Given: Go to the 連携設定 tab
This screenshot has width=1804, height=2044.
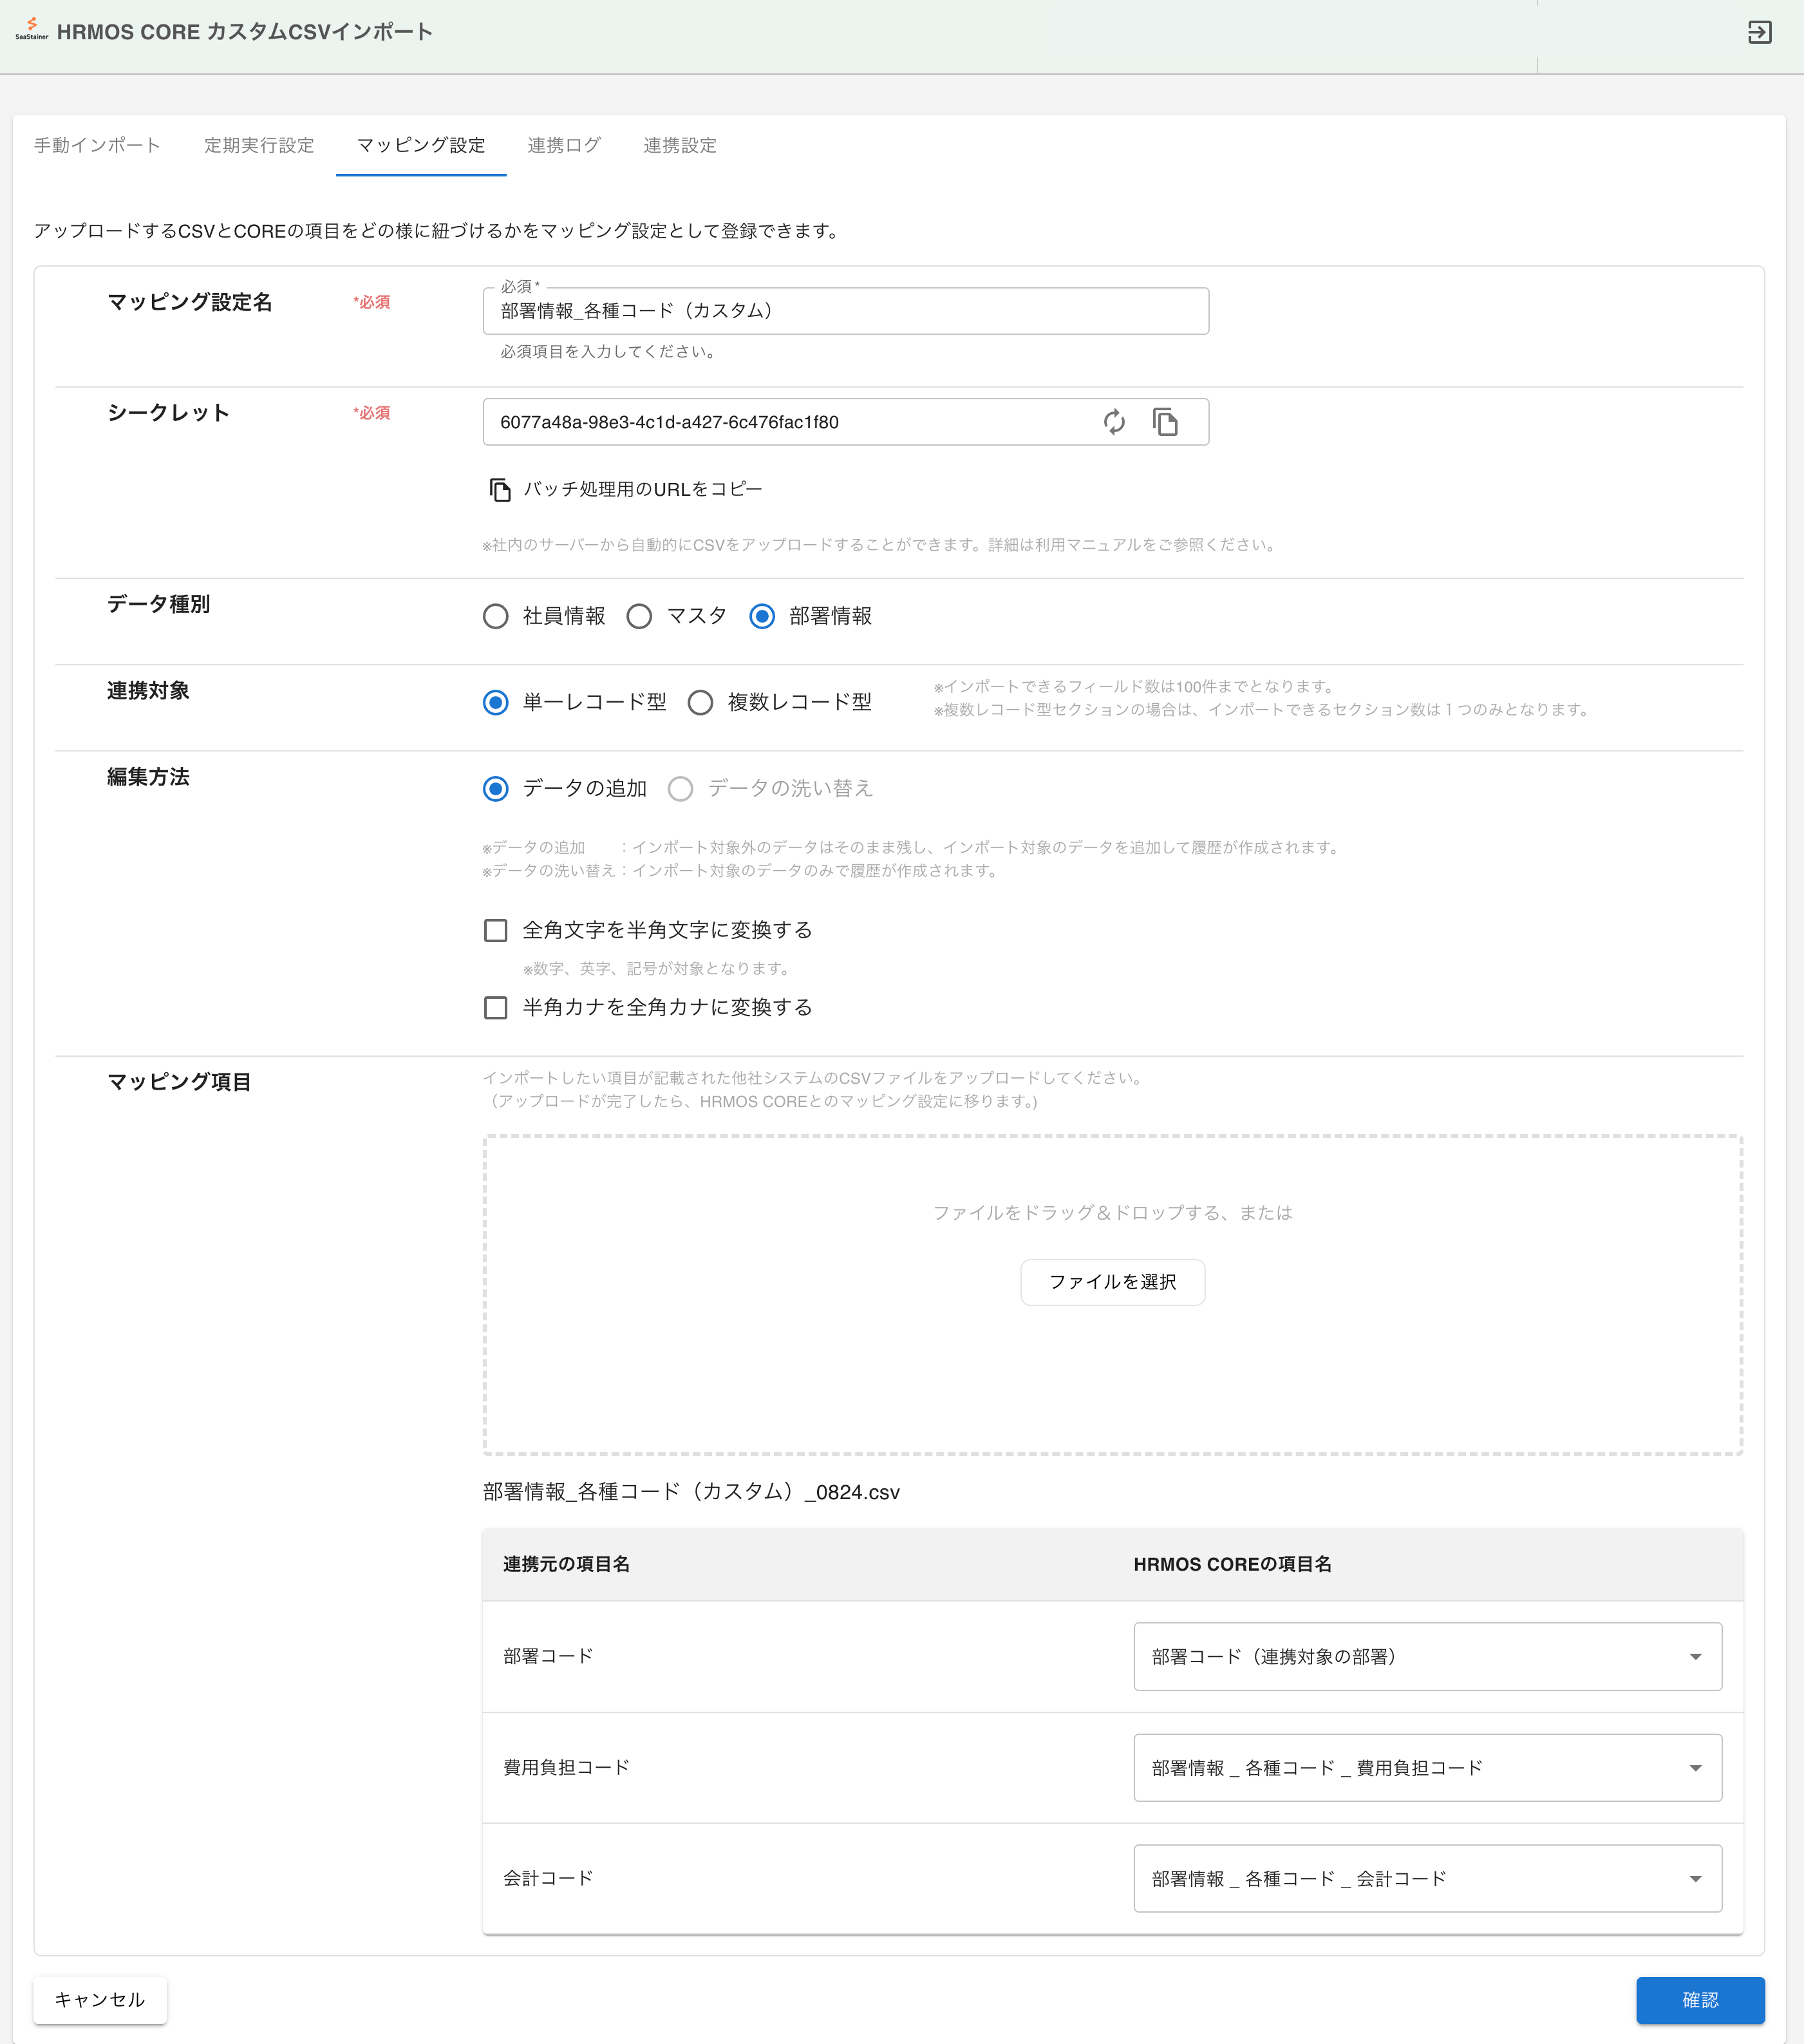Looking at the screenshot, I should click(x=680, y=146).
